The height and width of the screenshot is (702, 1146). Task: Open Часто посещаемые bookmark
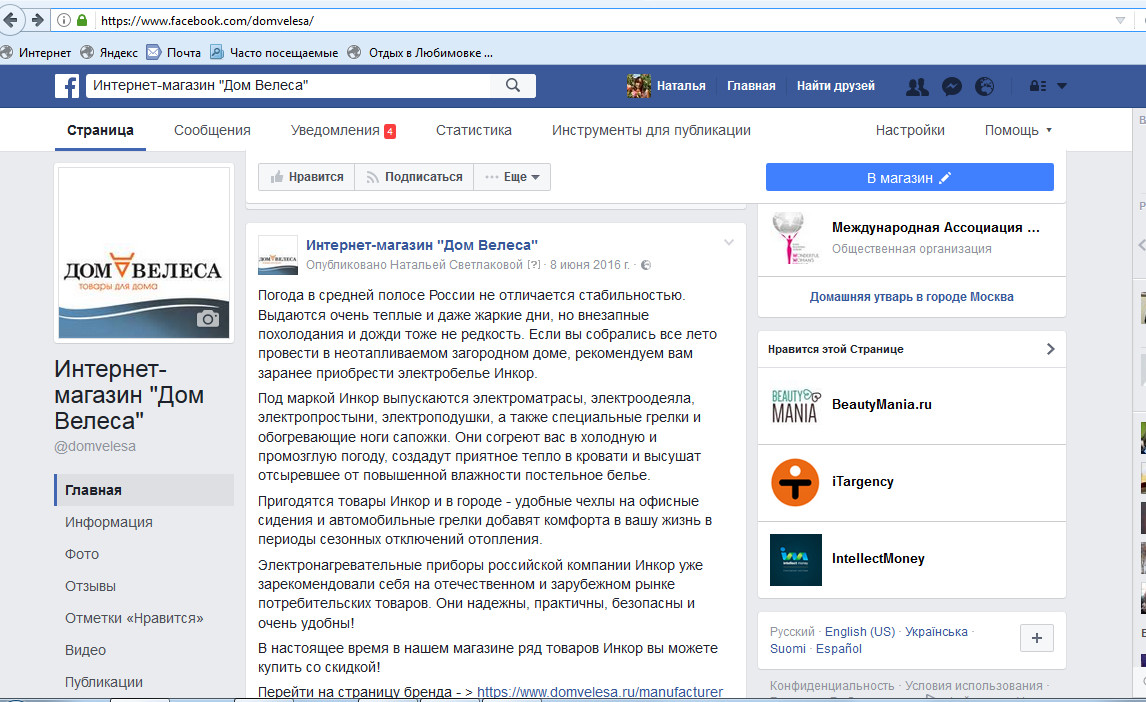pyautogui.click(x=274, y=53)
